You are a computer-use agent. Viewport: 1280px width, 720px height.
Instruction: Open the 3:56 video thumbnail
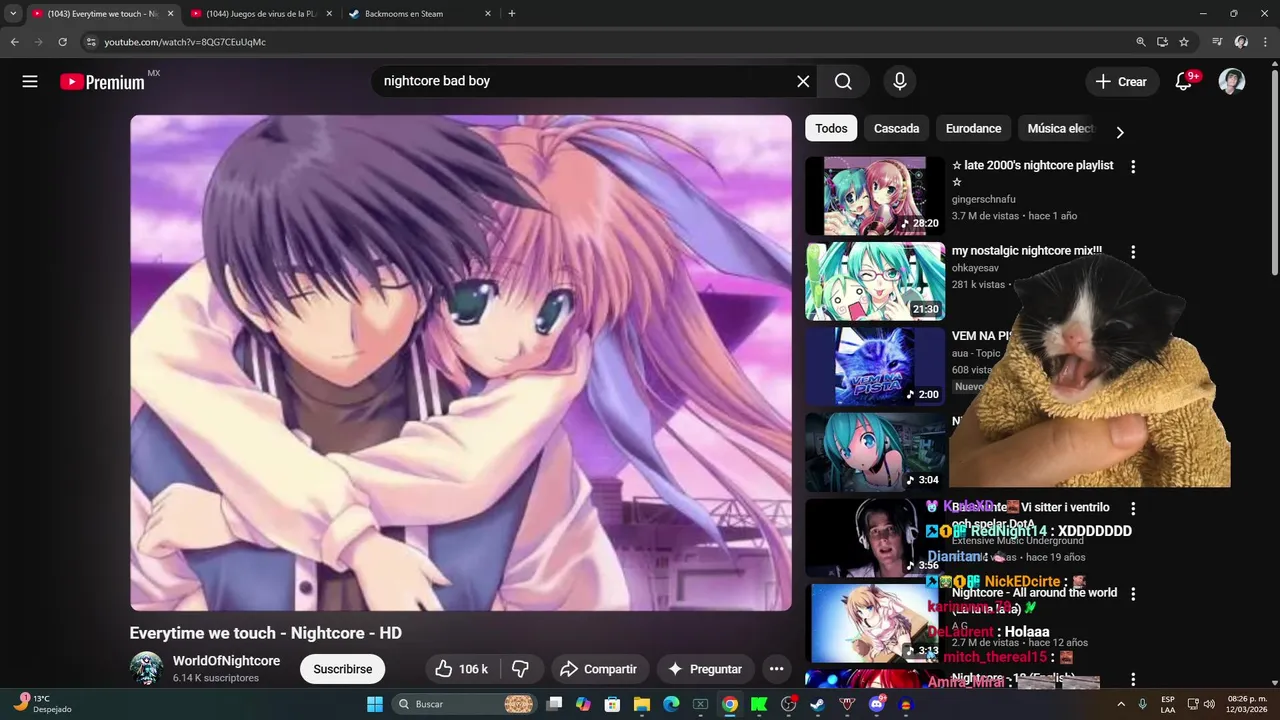875,537
